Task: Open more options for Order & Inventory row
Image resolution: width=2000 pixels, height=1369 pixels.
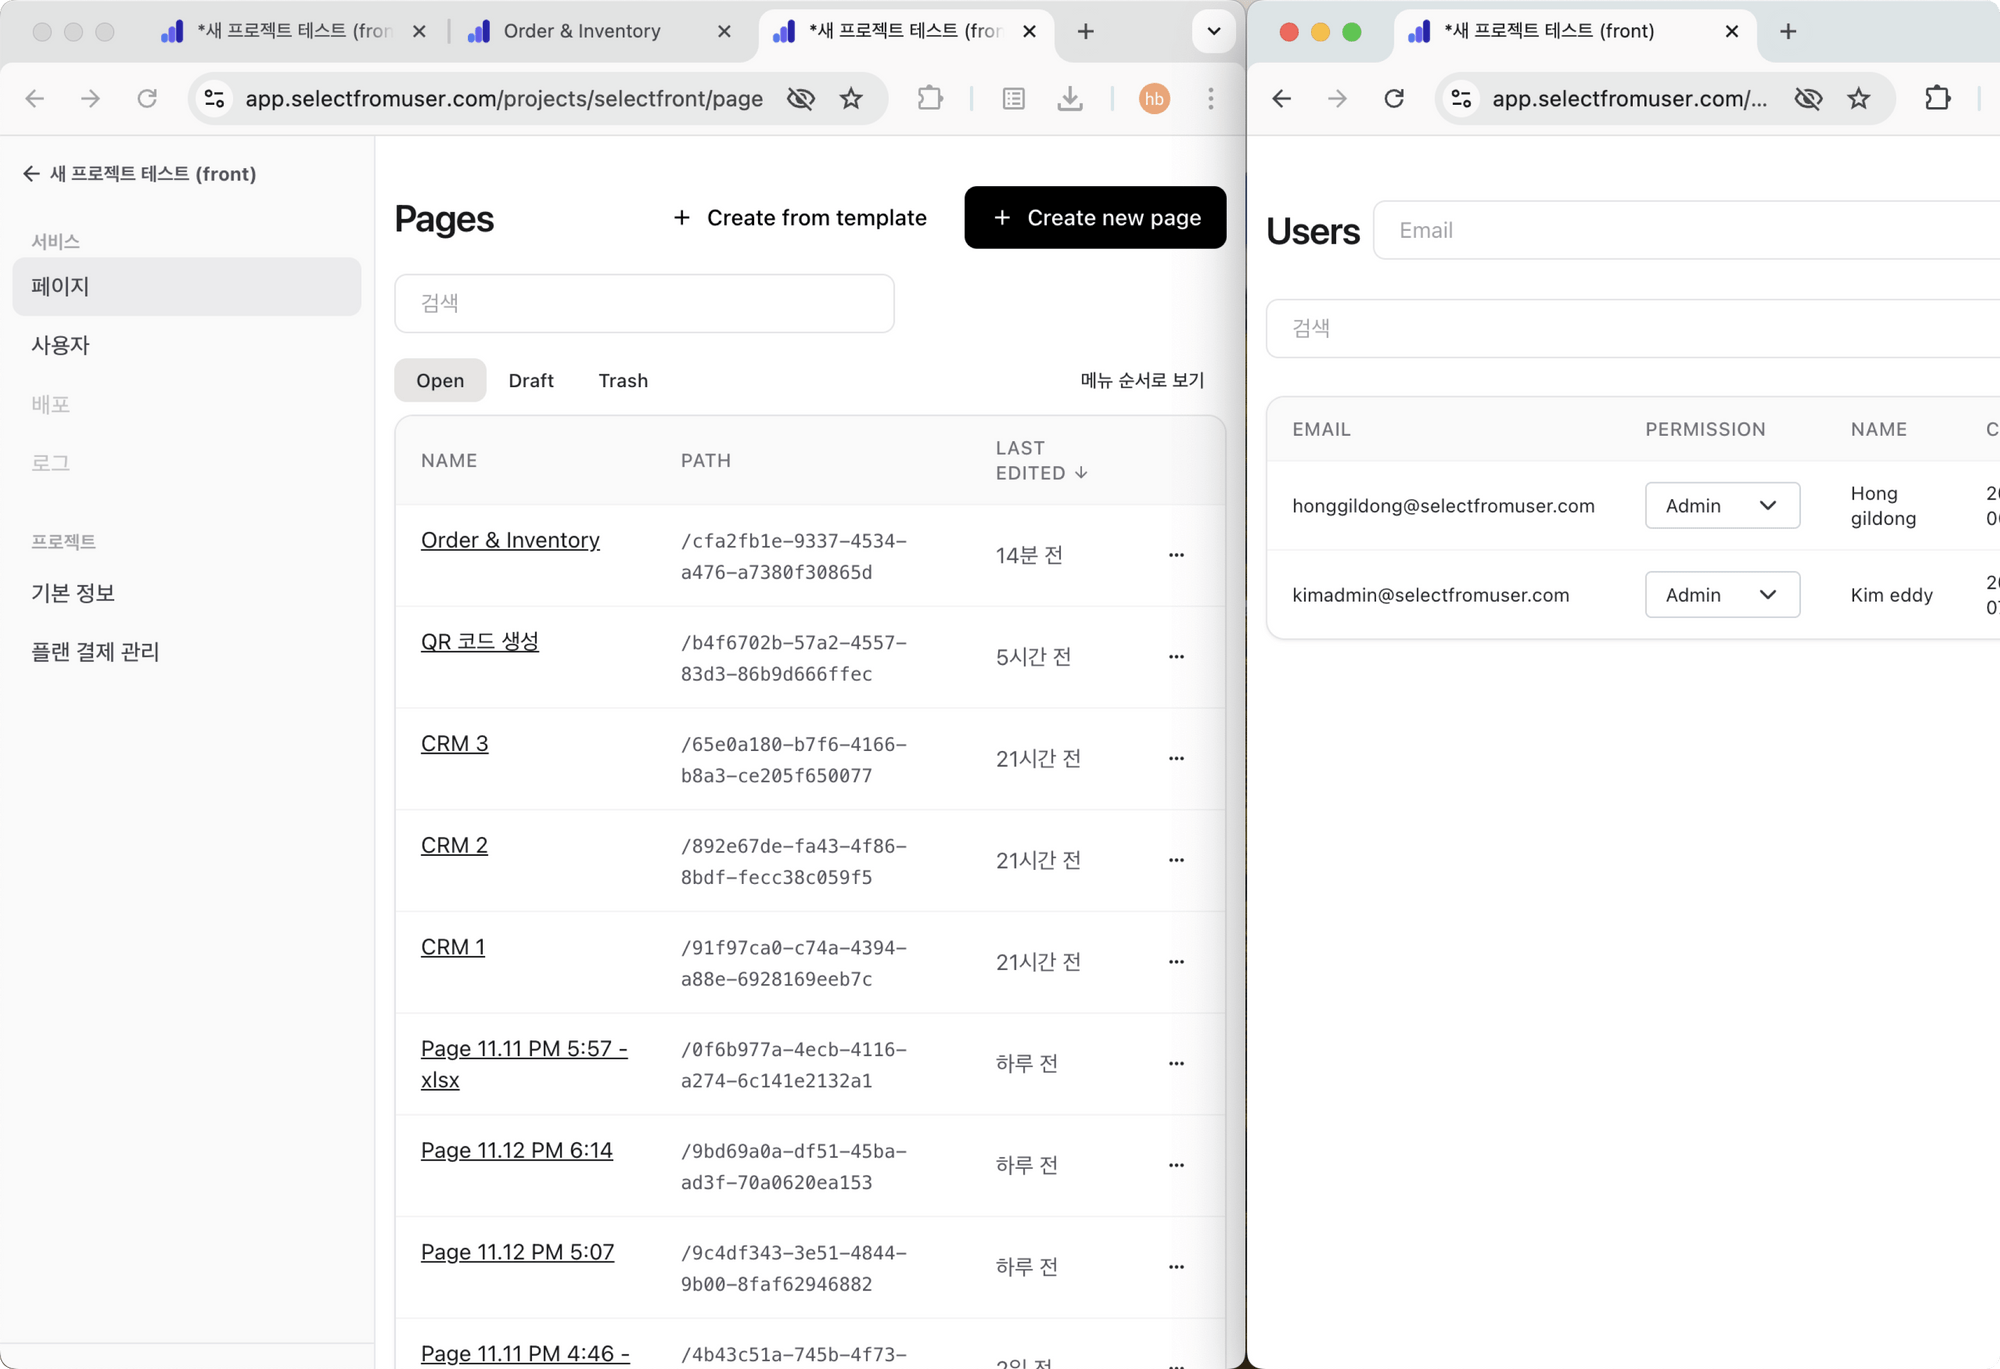Action: pyautogui.click(x=1176, y=555)
